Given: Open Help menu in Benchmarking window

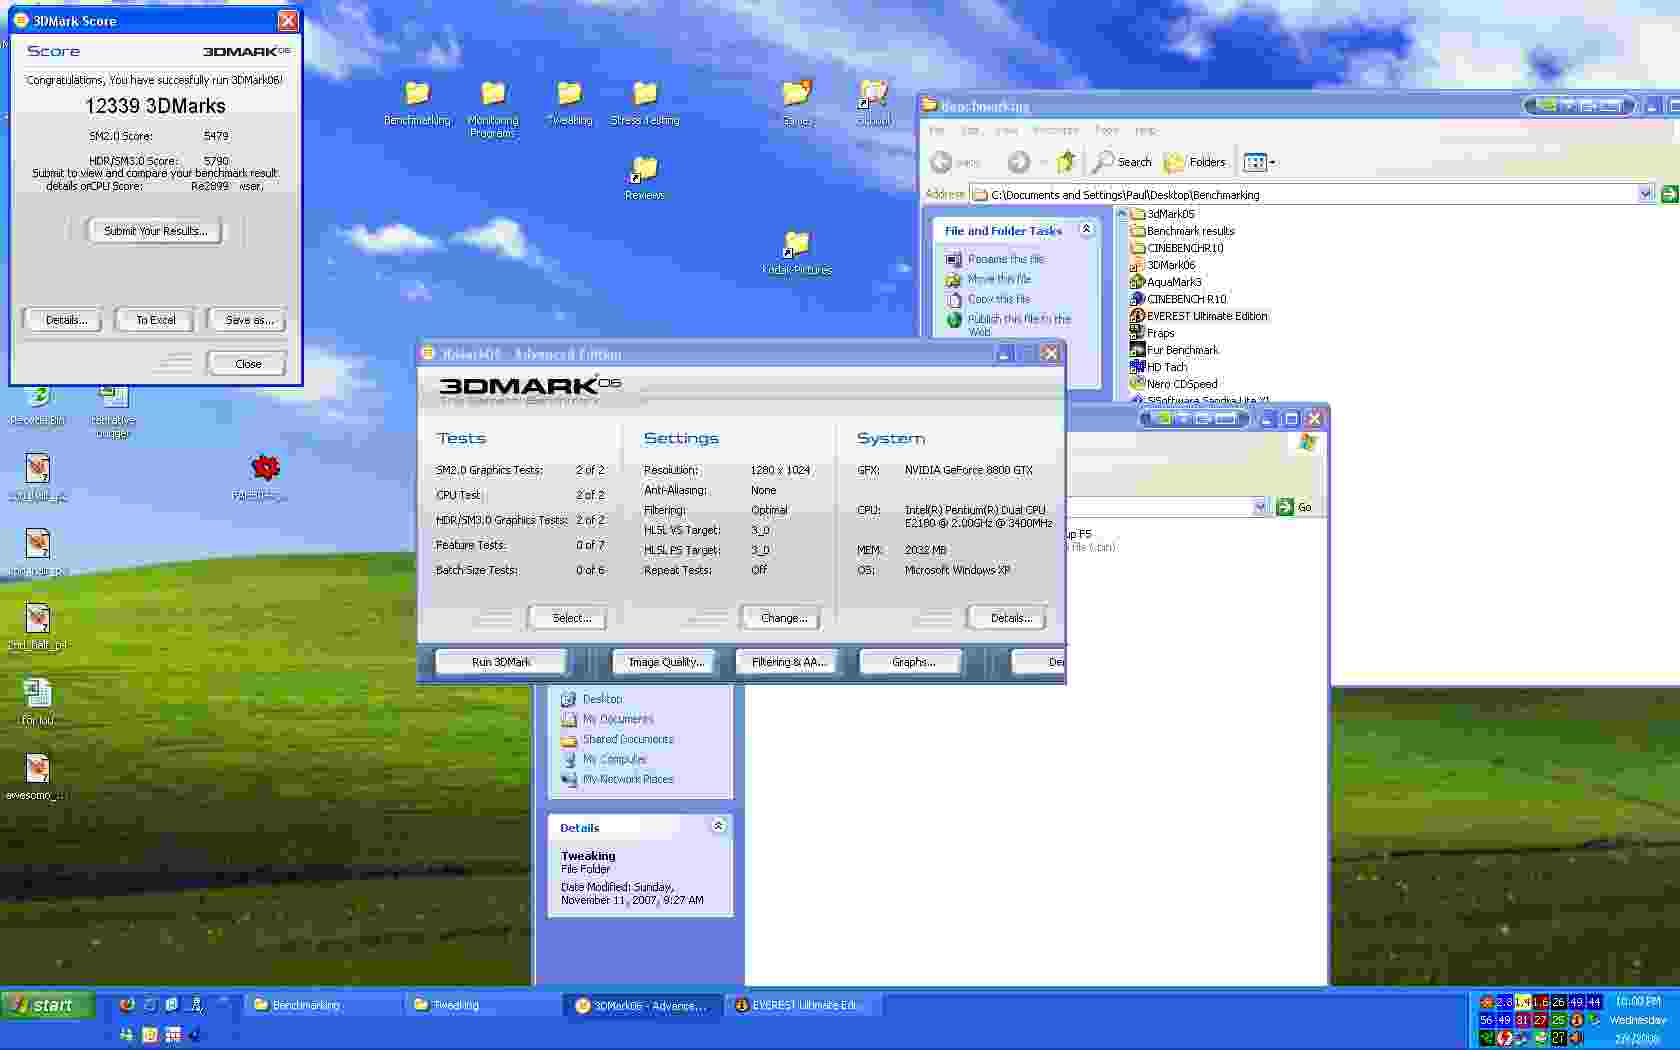Looking at the screenshot, I should pyautogui.click(x=1146, y=130).
